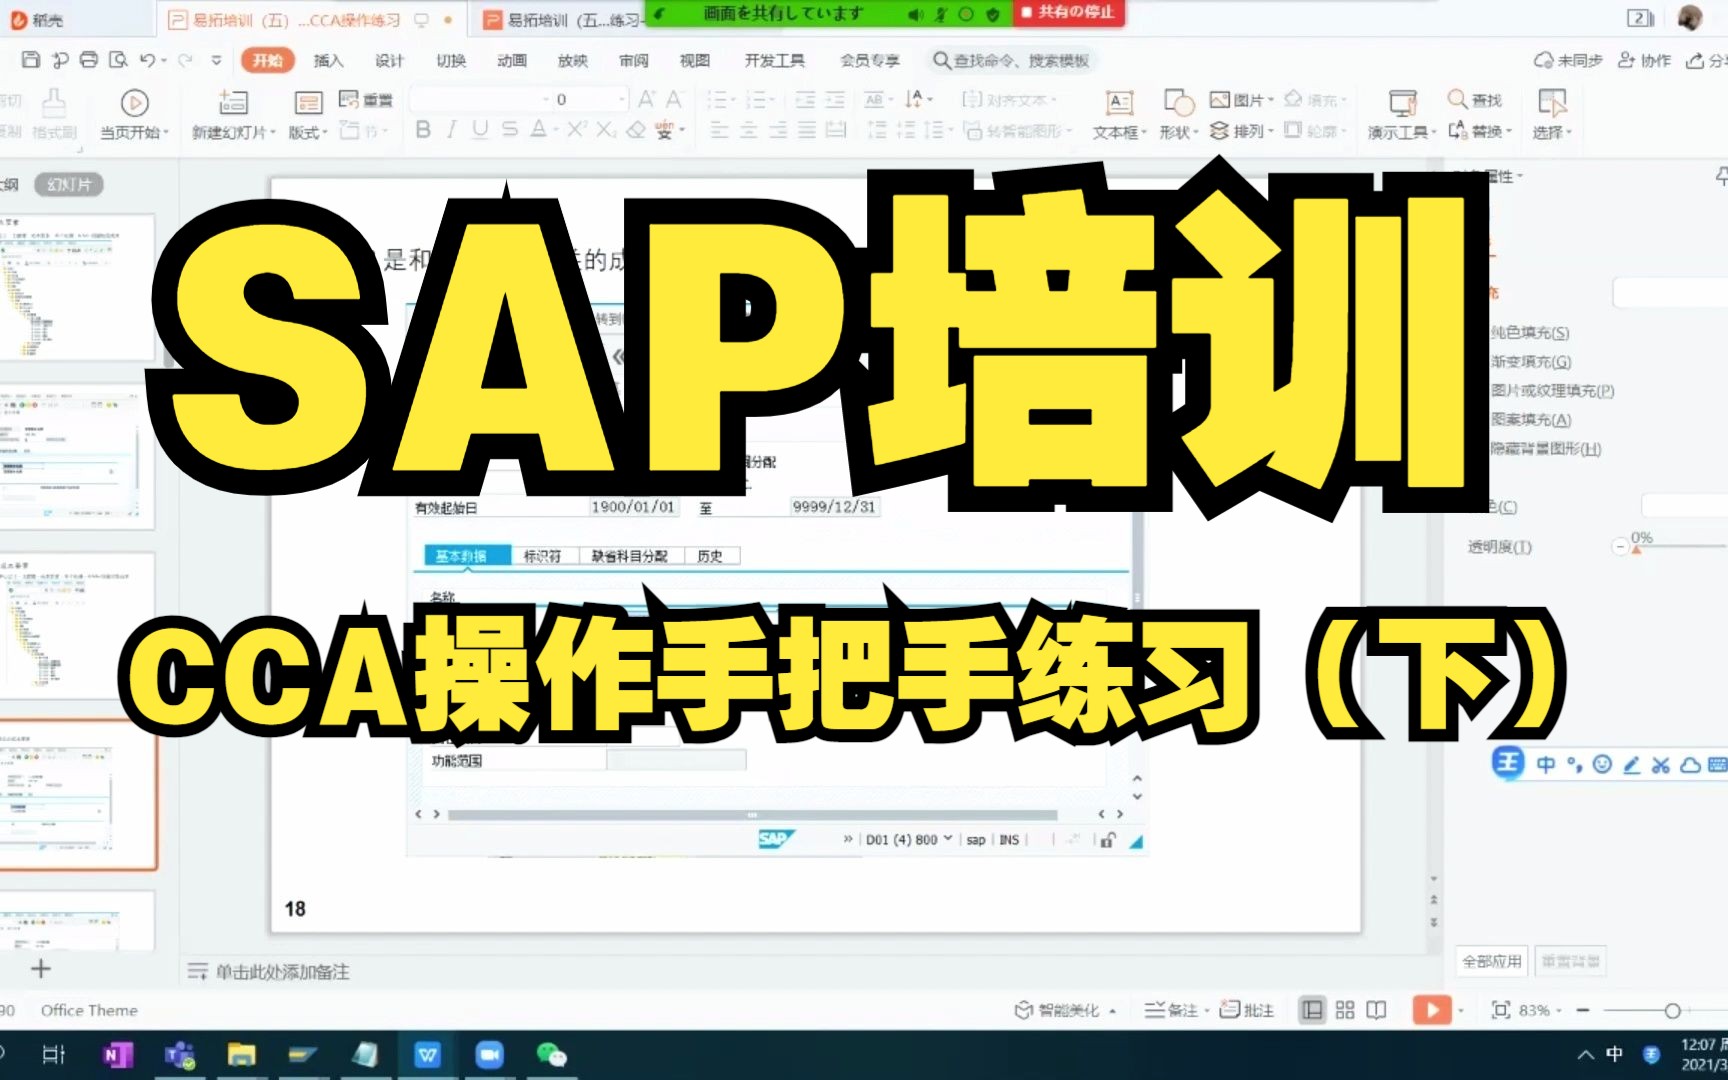Open the 设计 Design ribbon tab
1728x1080 pixels.
click(389, 60)
